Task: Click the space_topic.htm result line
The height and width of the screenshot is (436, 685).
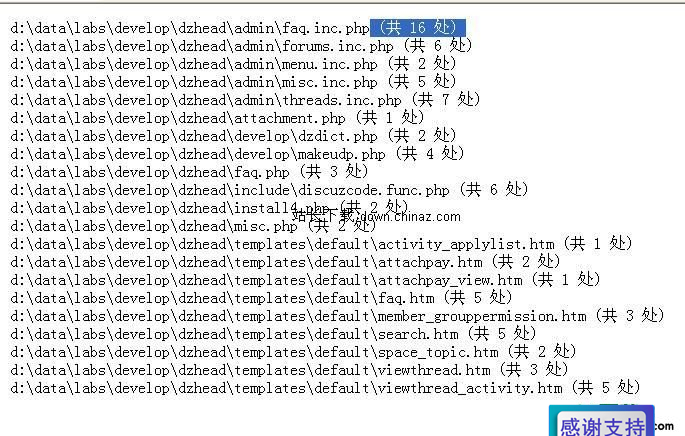Action: click(293, 352)
